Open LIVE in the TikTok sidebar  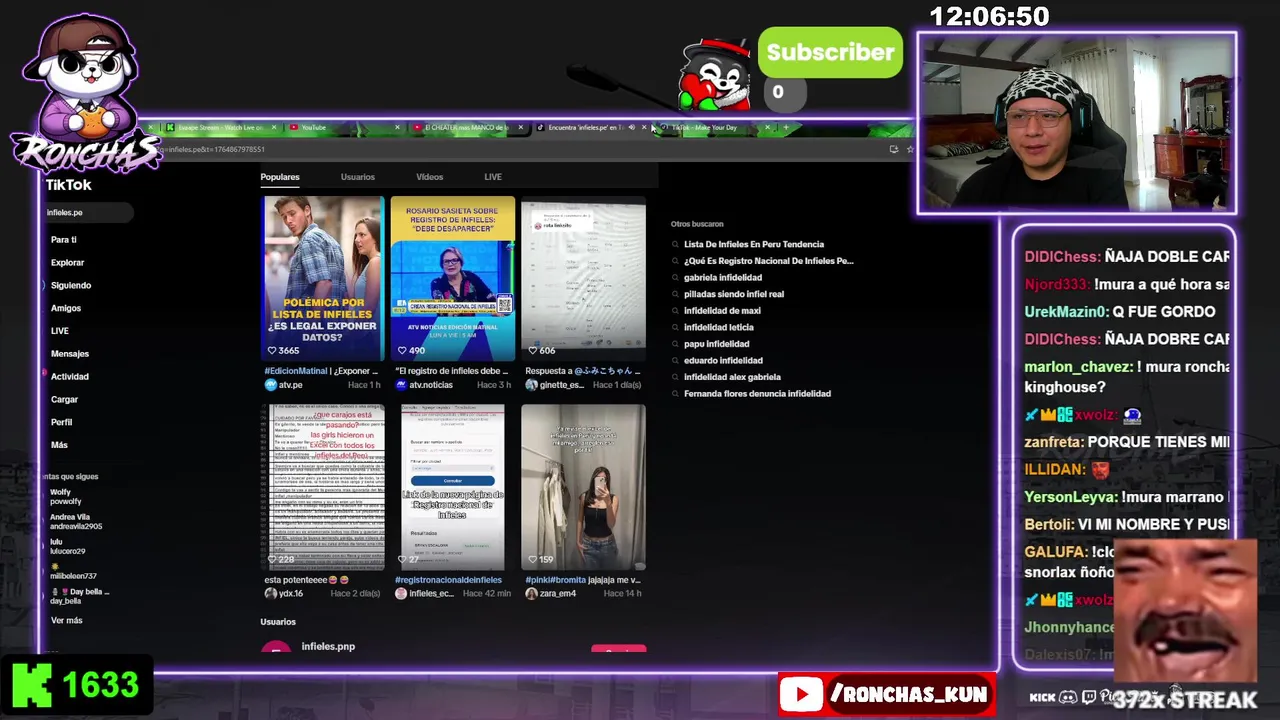click(60, 331)
